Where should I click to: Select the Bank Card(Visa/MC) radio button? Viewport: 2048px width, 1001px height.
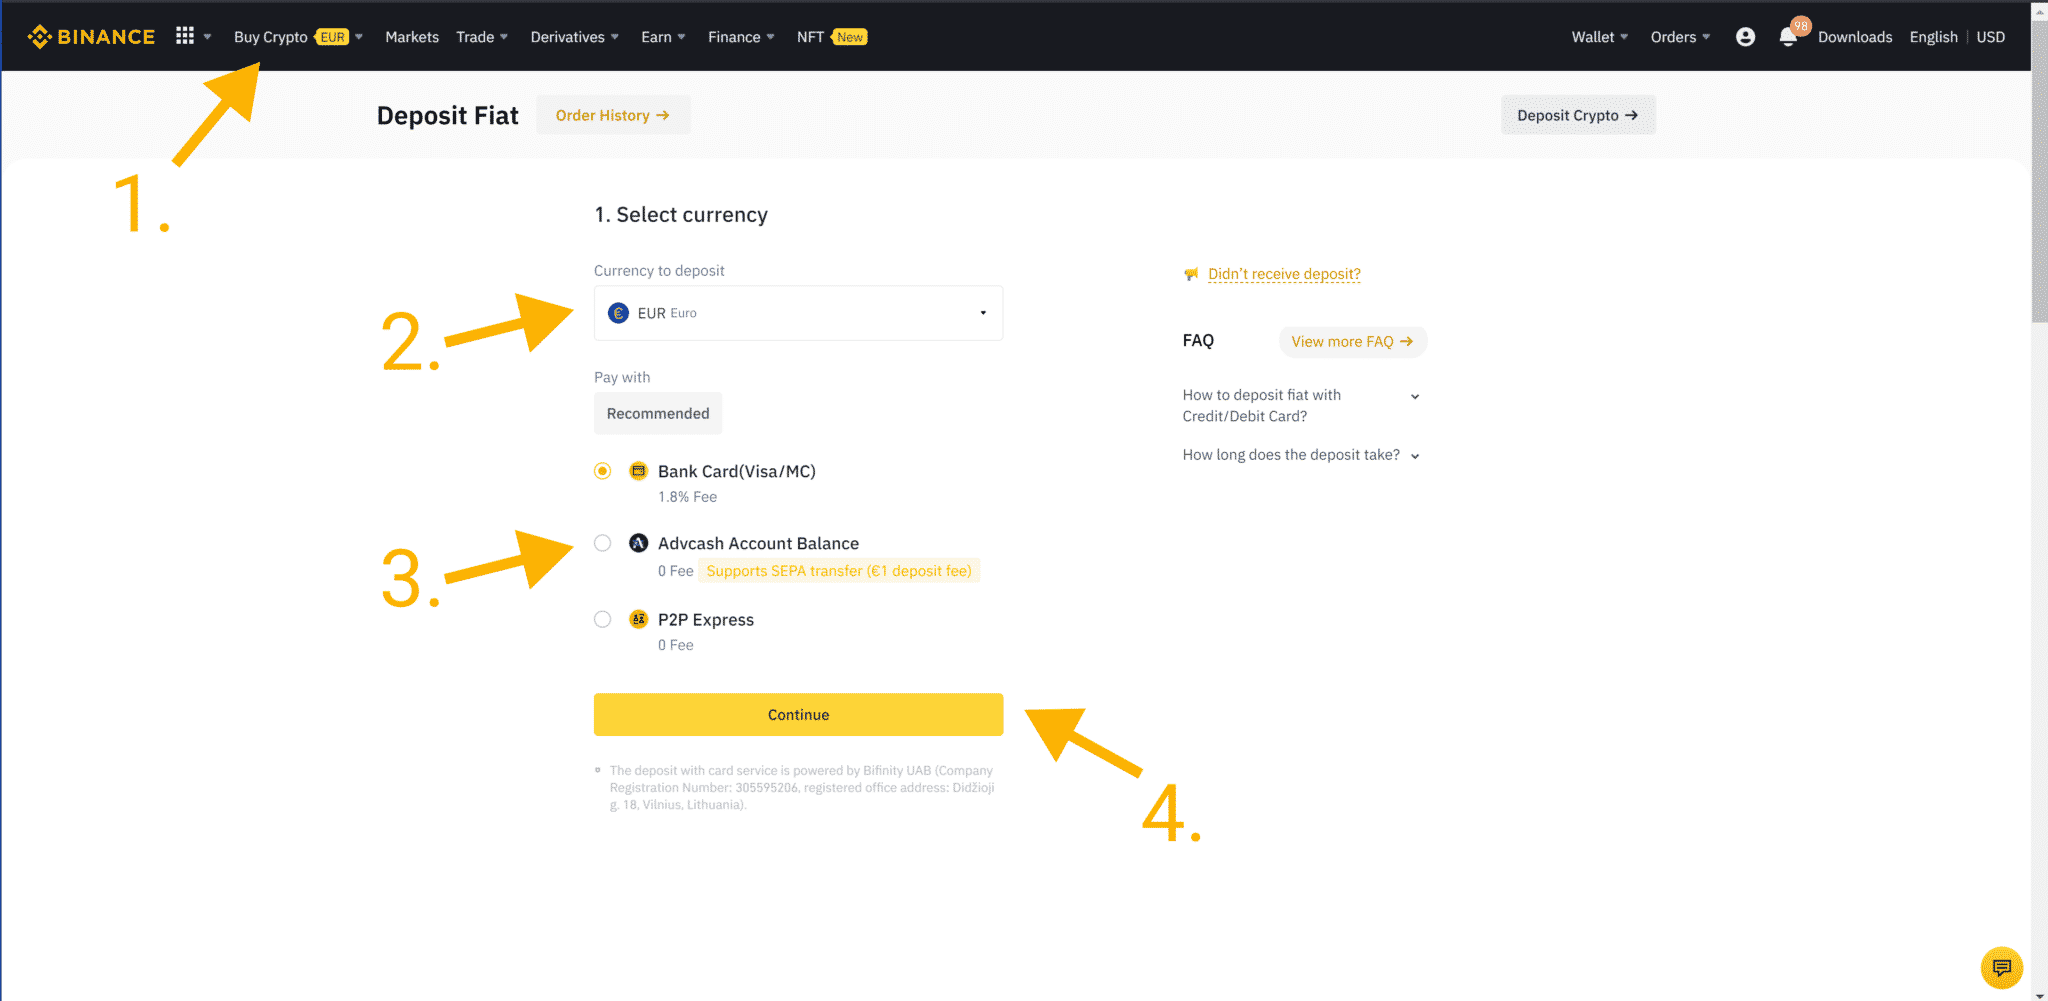point(602,471)
